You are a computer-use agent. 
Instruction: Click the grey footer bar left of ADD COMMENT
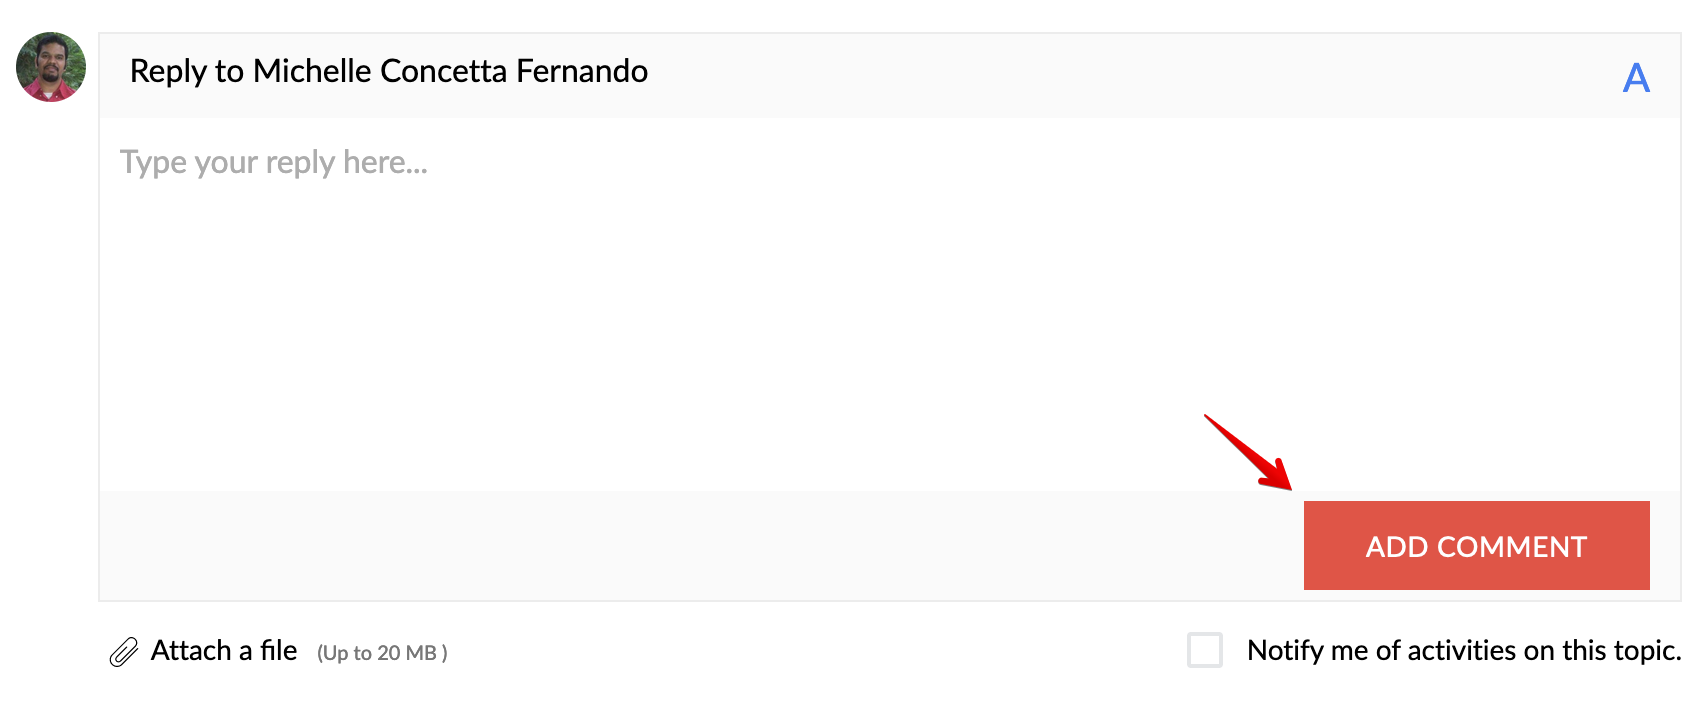(x=700, y=545)
